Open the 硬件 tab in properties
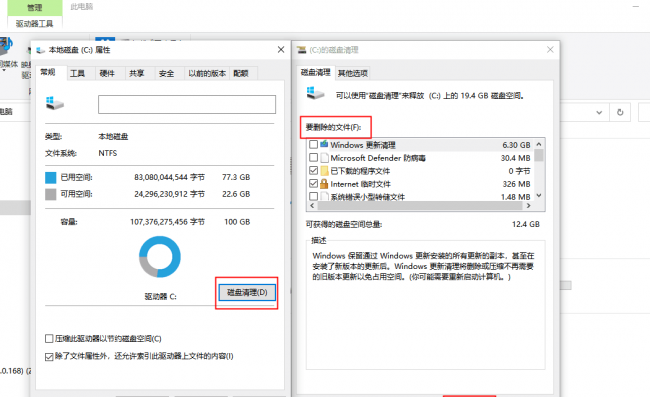650x397 pixels. tap(107, 73)
